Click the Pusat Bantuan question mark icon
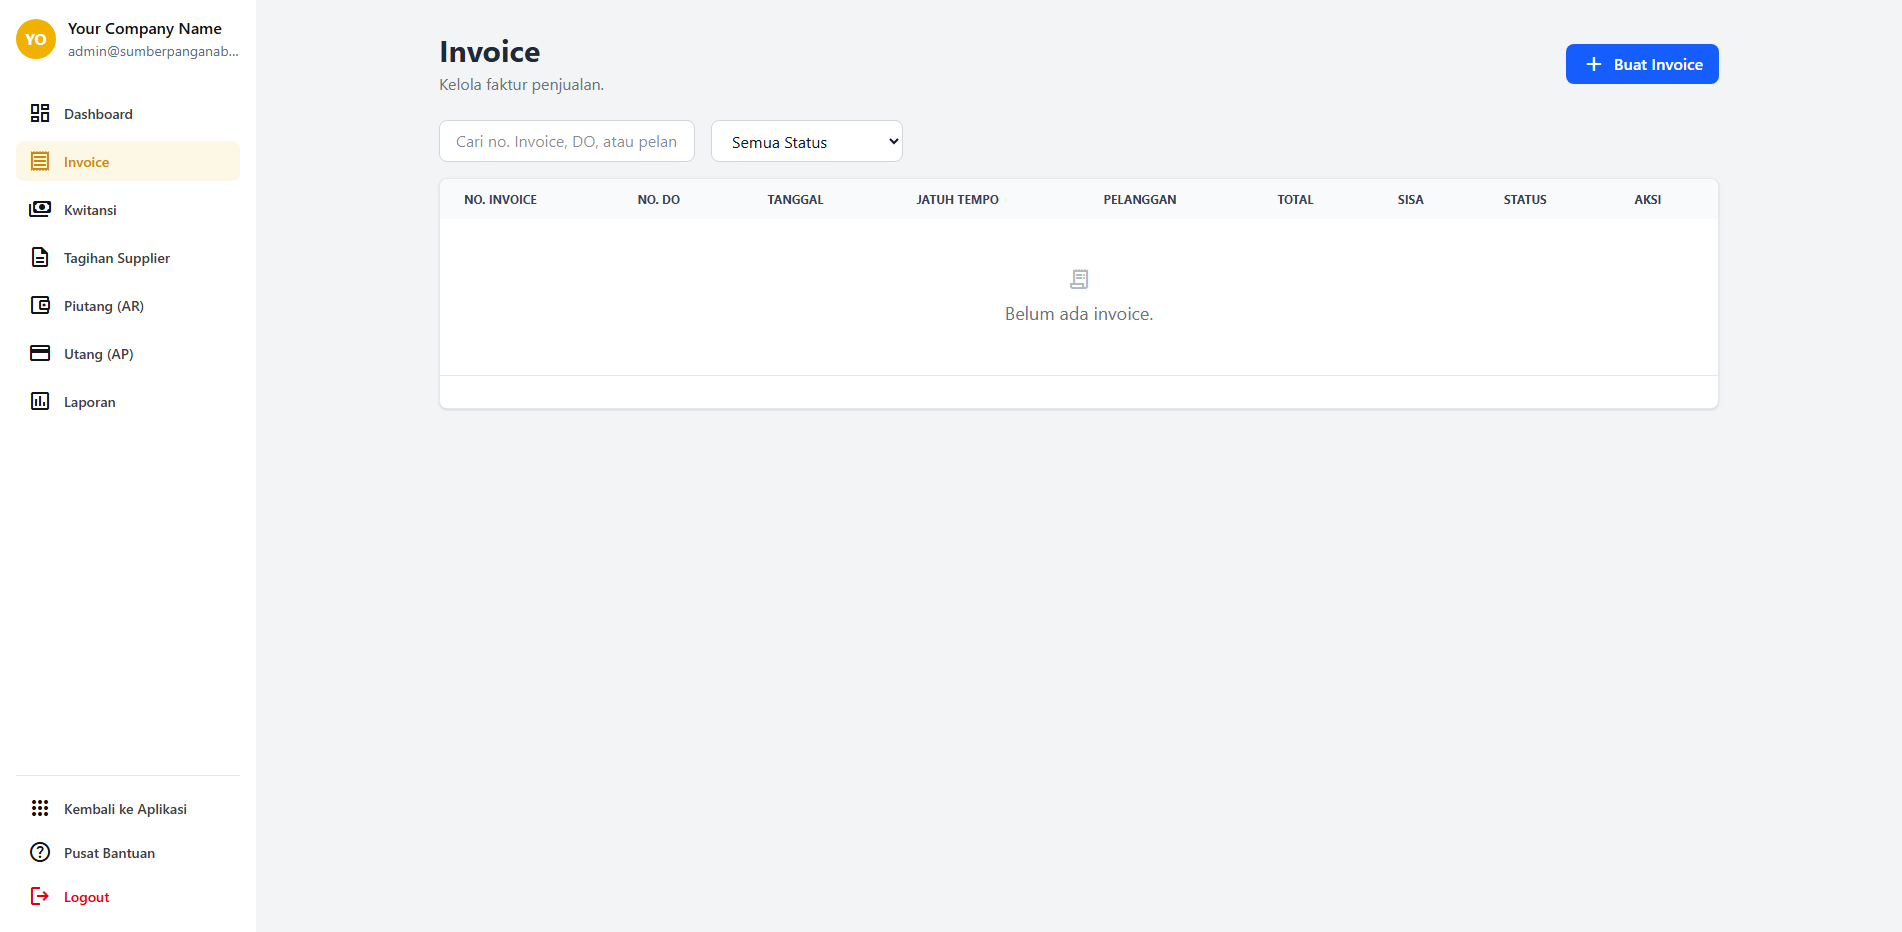The height and width of the screenshot is (932, 1902). click(x=40, y=852)
